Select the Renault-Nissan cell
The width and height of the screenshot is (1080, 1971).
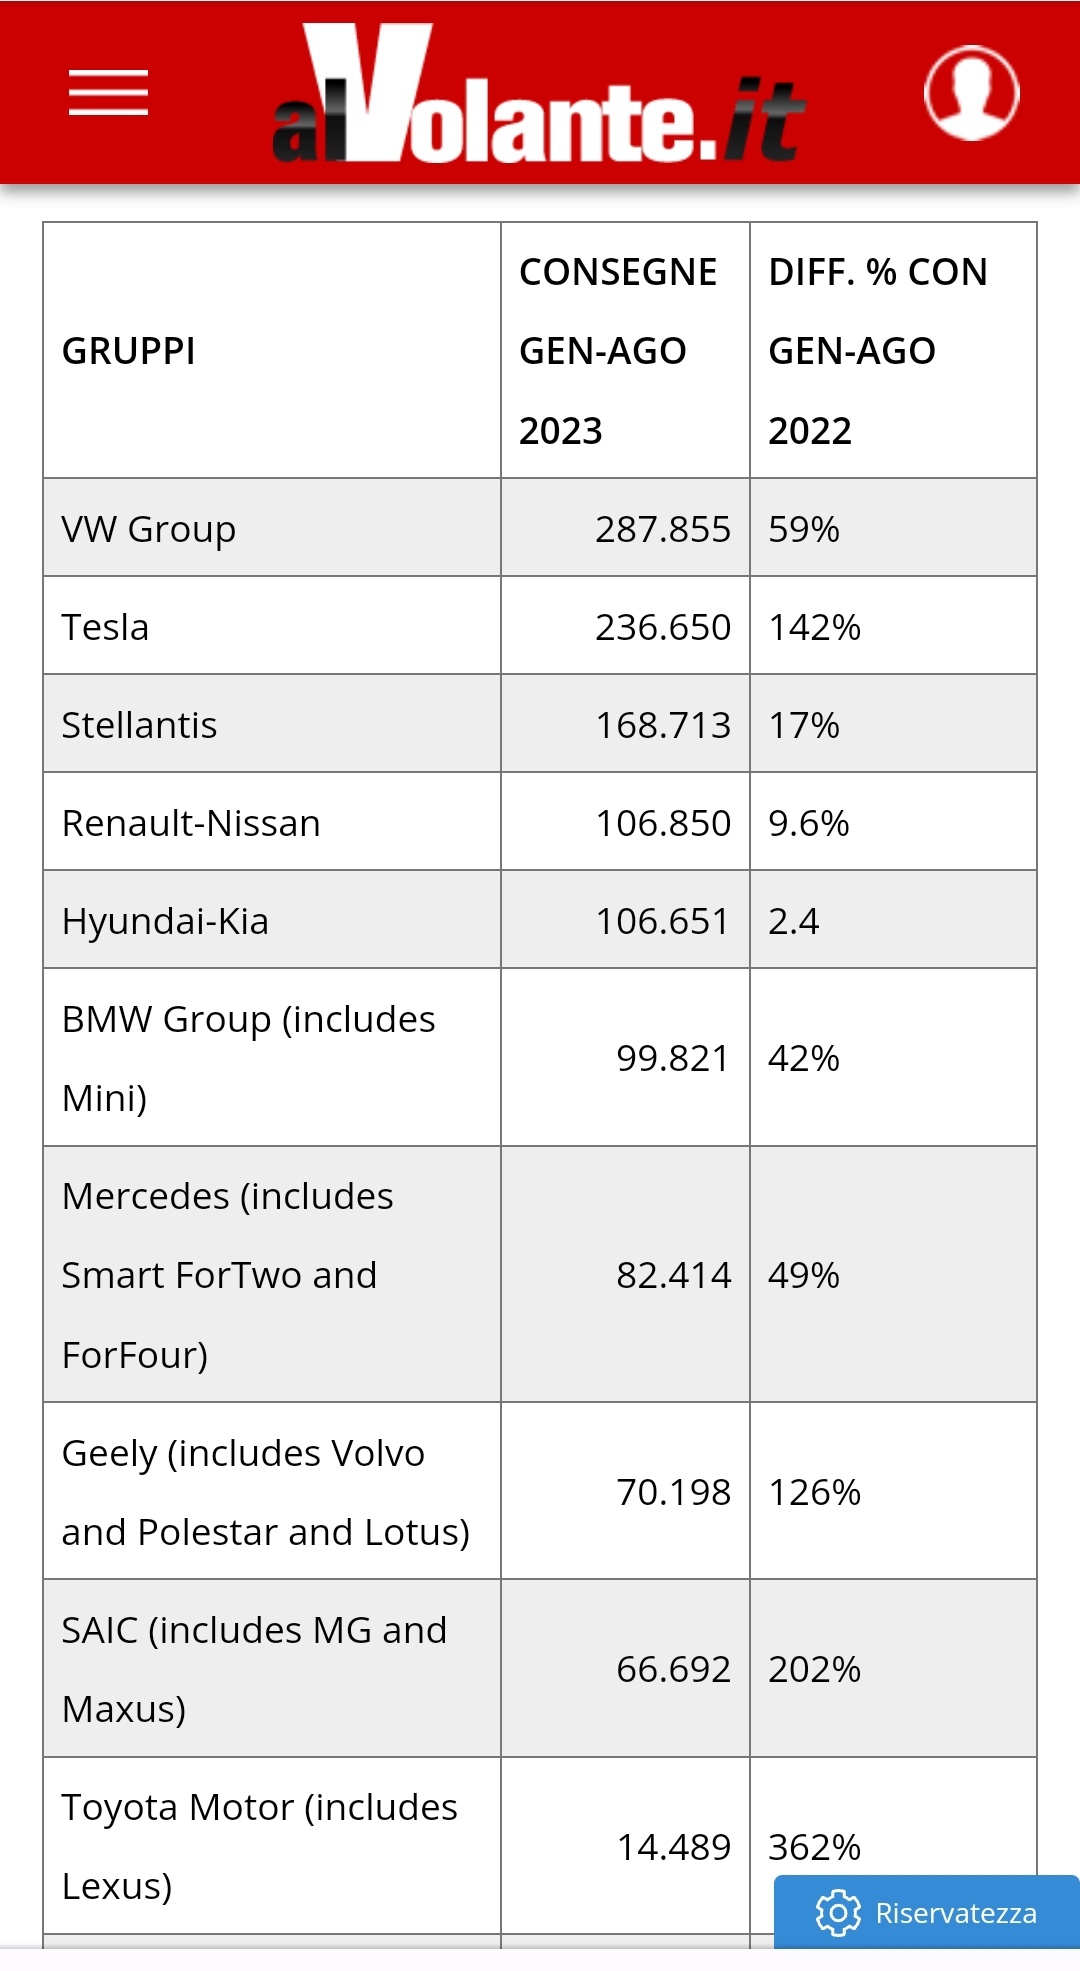[x=272, y=822]
